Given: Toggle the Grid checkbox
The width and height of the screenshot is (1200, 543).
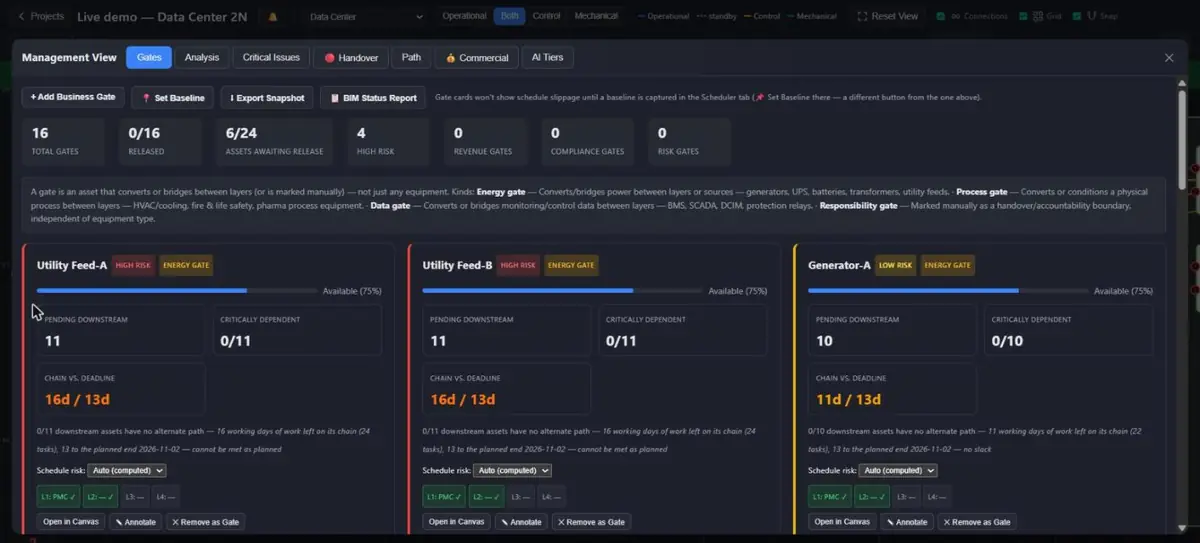Looking at the screenshot, I should tap(1024, 17).
